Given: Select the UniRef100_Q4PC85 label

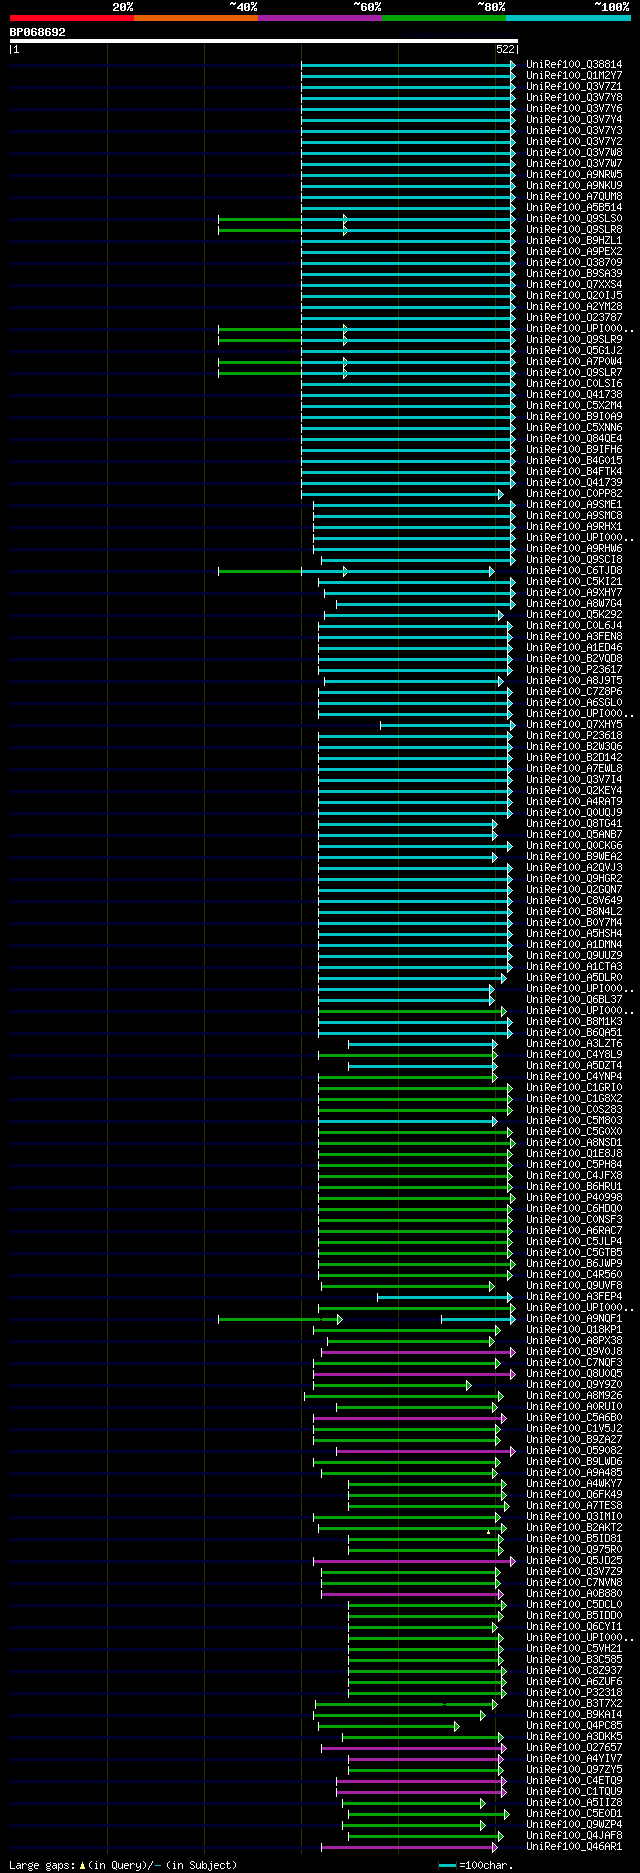Looking at the screenshot, I should coord(574,1726).
